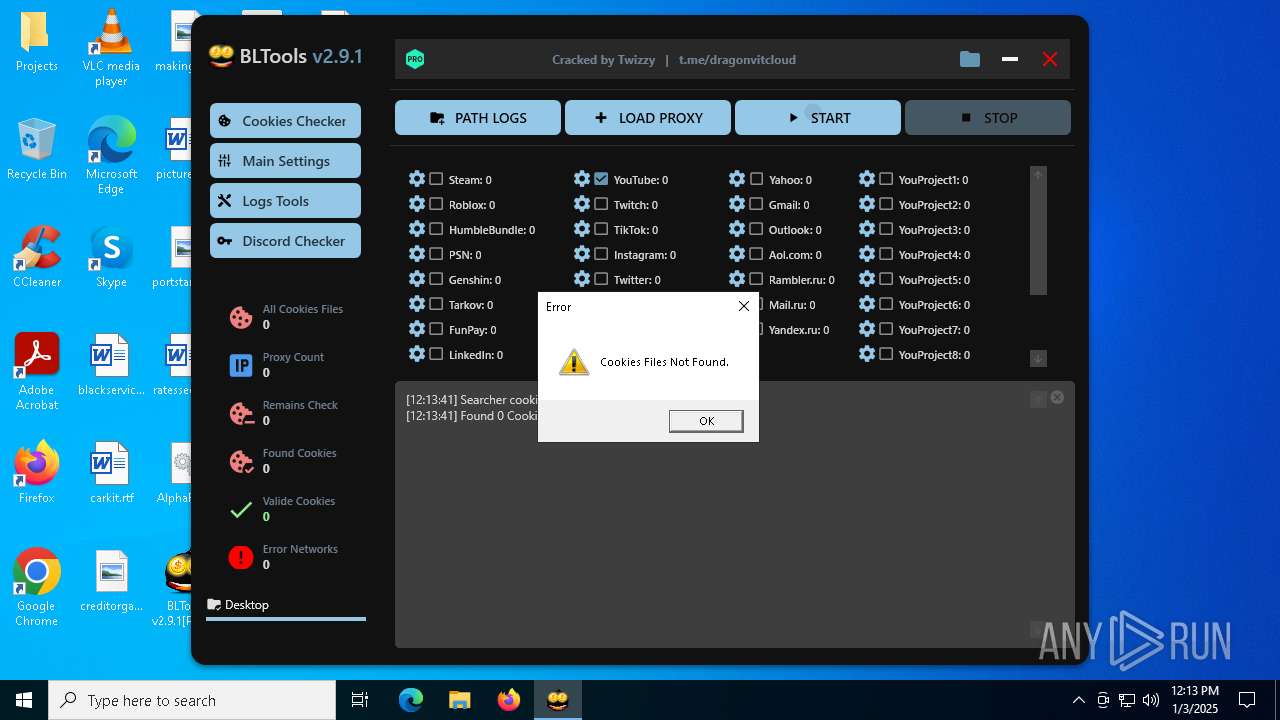Open settings gear for PSN
1280x720 pixels.
tap(417, 254)
